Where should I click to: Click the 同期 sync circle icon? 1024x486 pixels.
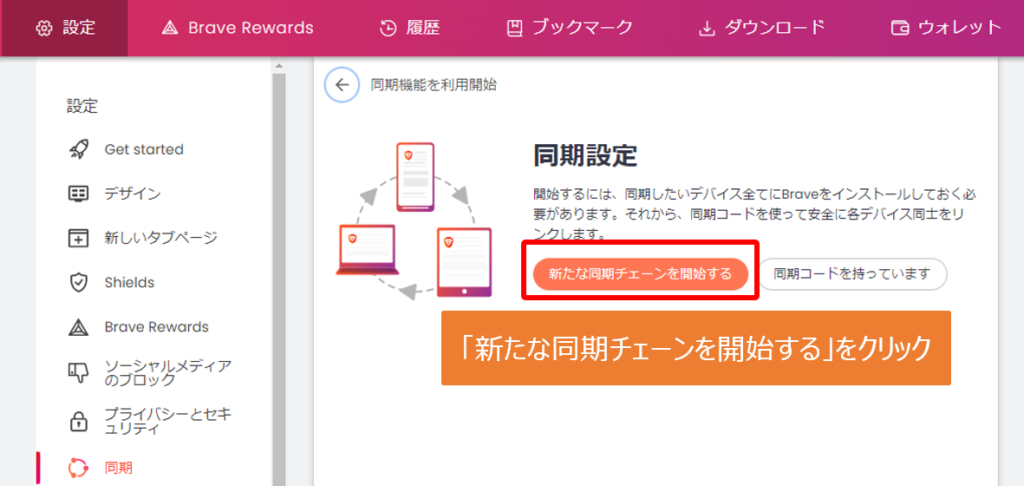[x=78, y=468]
